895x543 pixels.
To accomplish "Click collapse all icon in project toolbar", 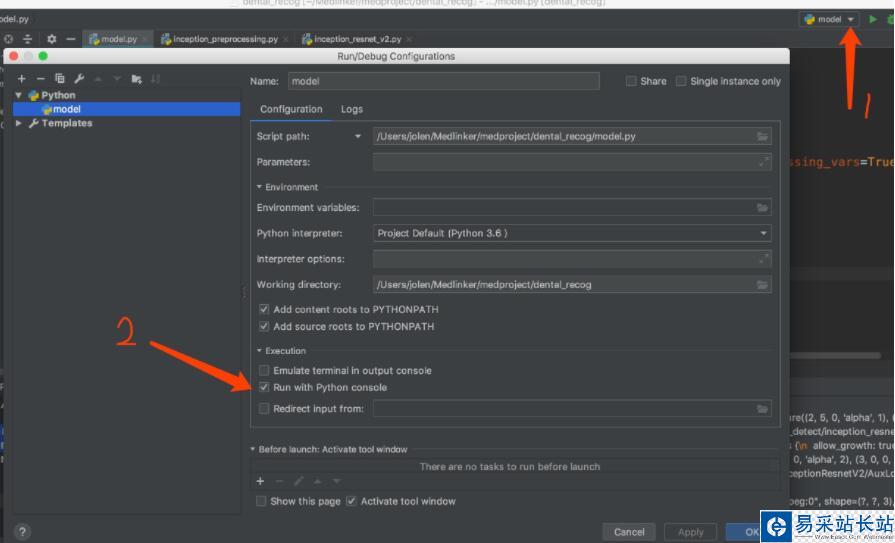I will pos(27,39).
